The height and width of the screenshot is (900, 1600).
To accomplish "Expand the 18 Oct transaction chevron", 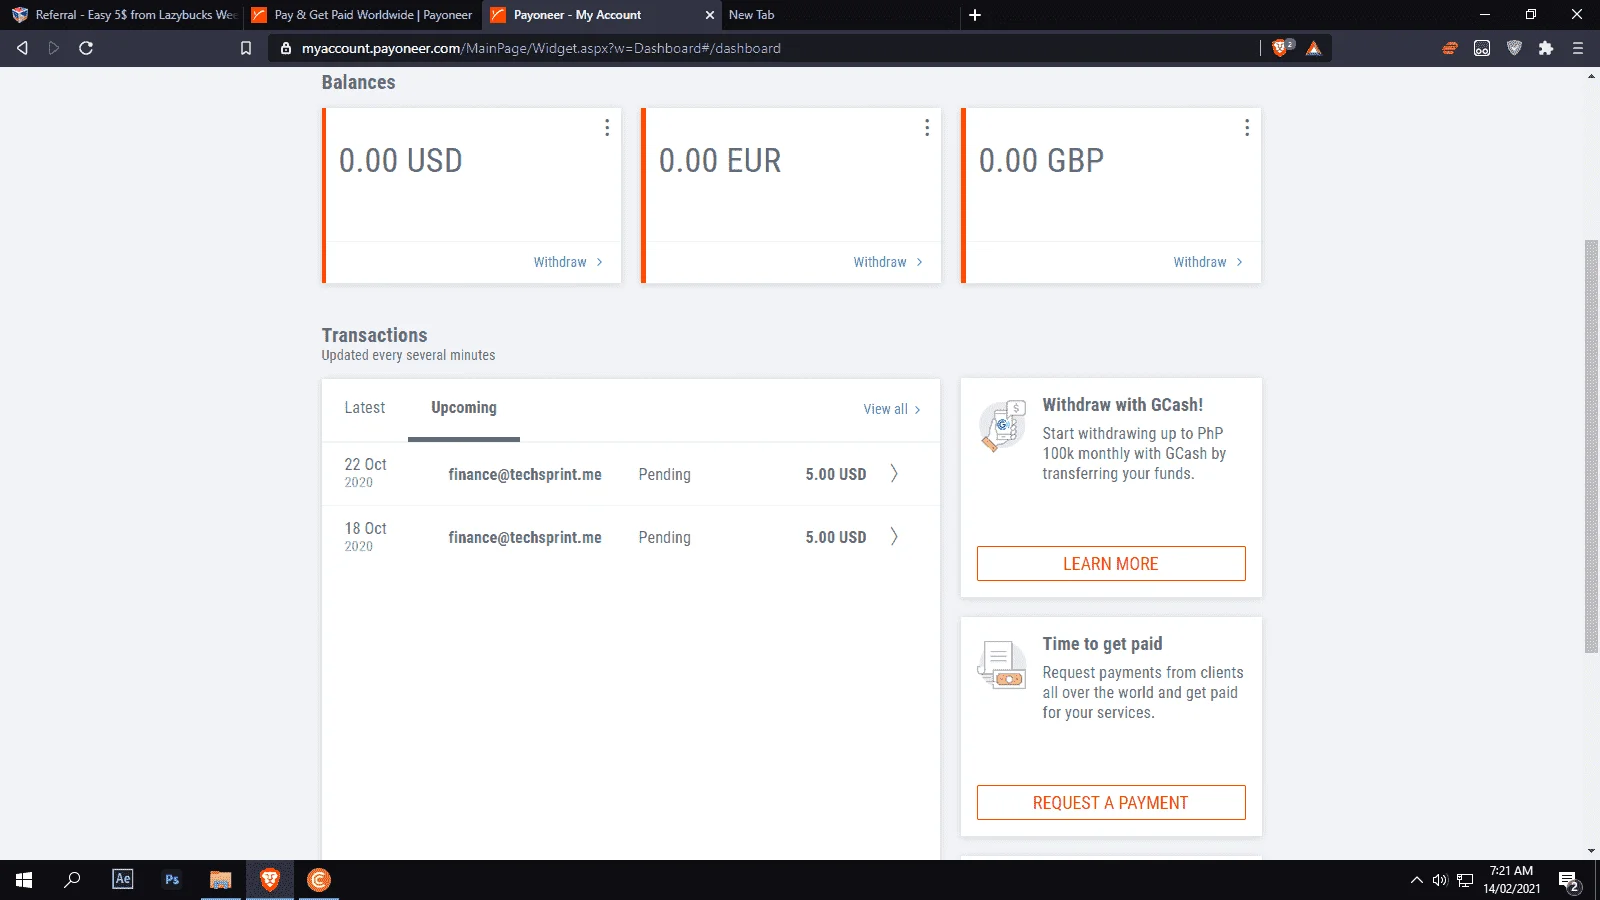I will [x=894, y=537].
